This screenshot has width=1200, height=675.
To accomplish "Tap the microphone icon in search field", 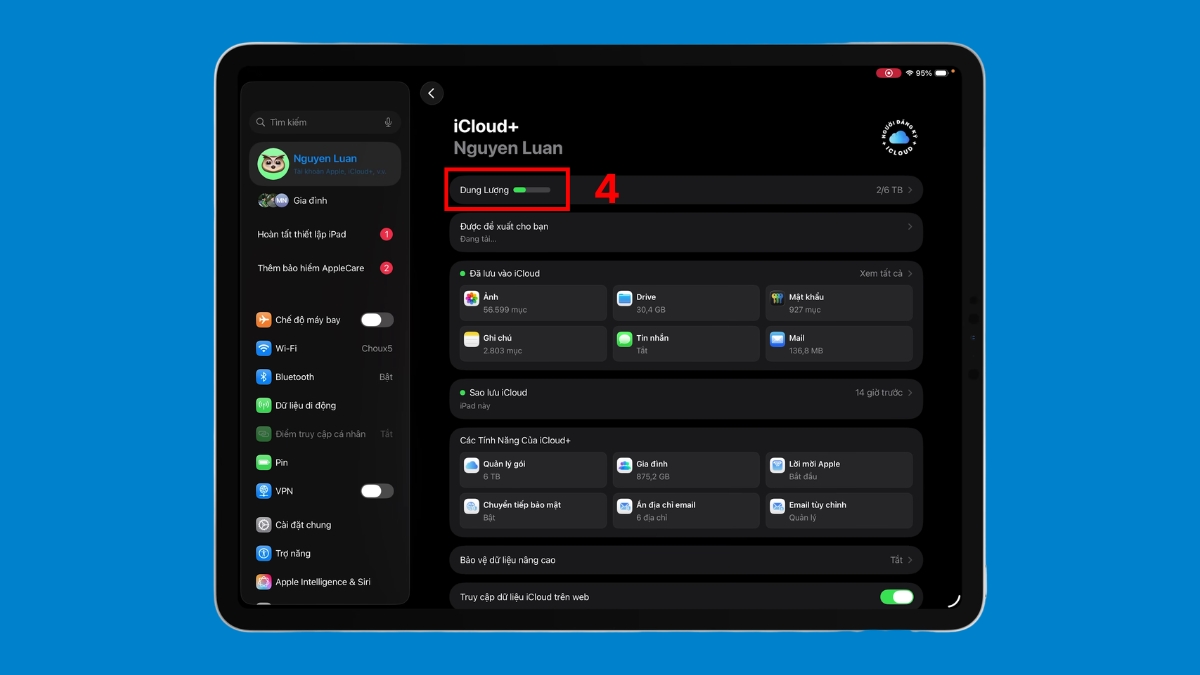I will click(x=388, y=122).
